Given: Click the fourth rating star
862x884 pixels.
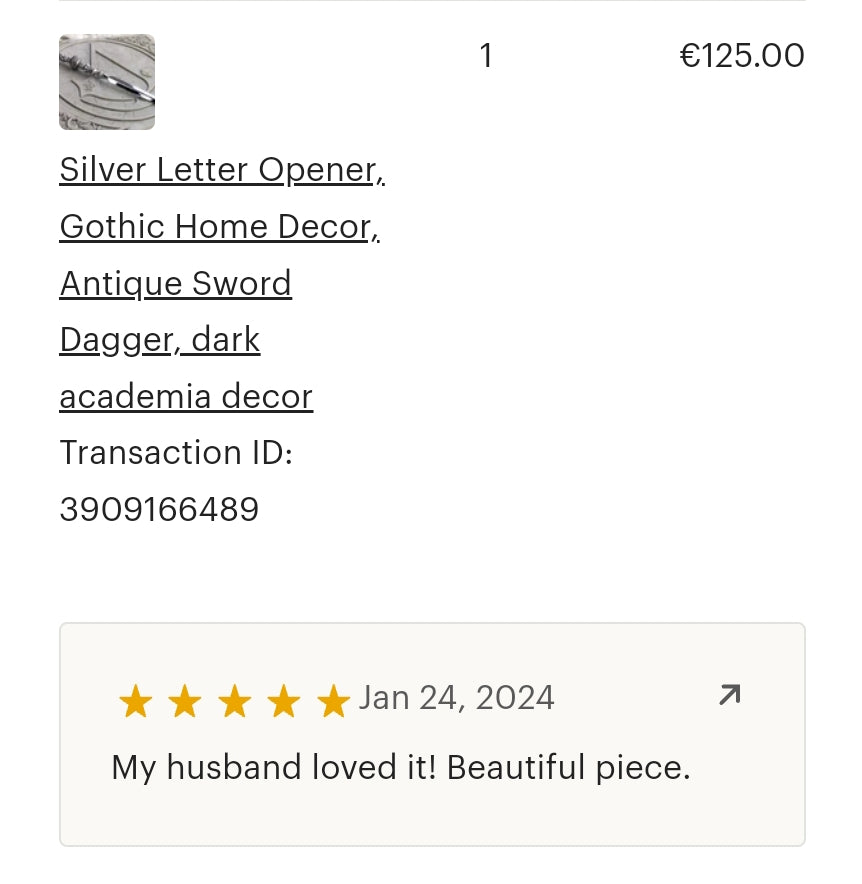Looking at the screenshot, I should (x=284, y=700).
